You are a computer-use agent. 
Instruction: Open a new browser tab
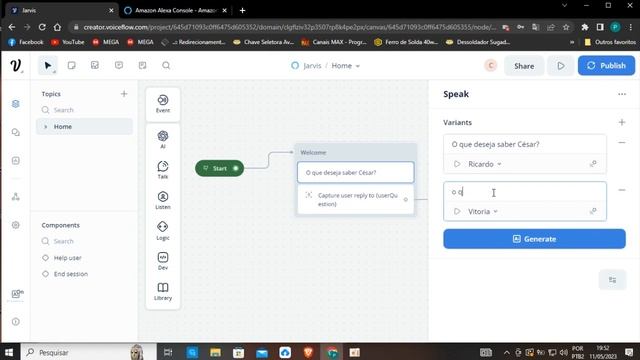coord(242,11)
